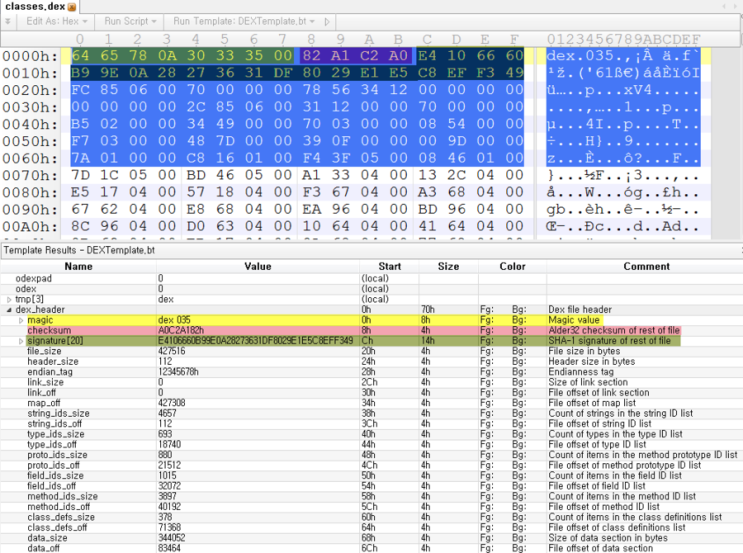Sort by the Name column header
Screen dimensions: 743x553
[x=79, y=266]
